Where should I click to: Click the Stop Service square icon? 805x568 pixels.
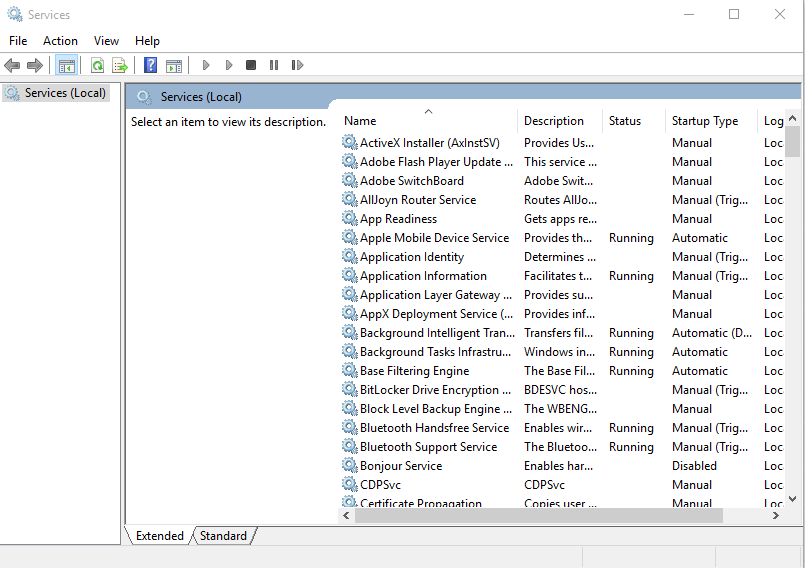click(x=251, y=65)
